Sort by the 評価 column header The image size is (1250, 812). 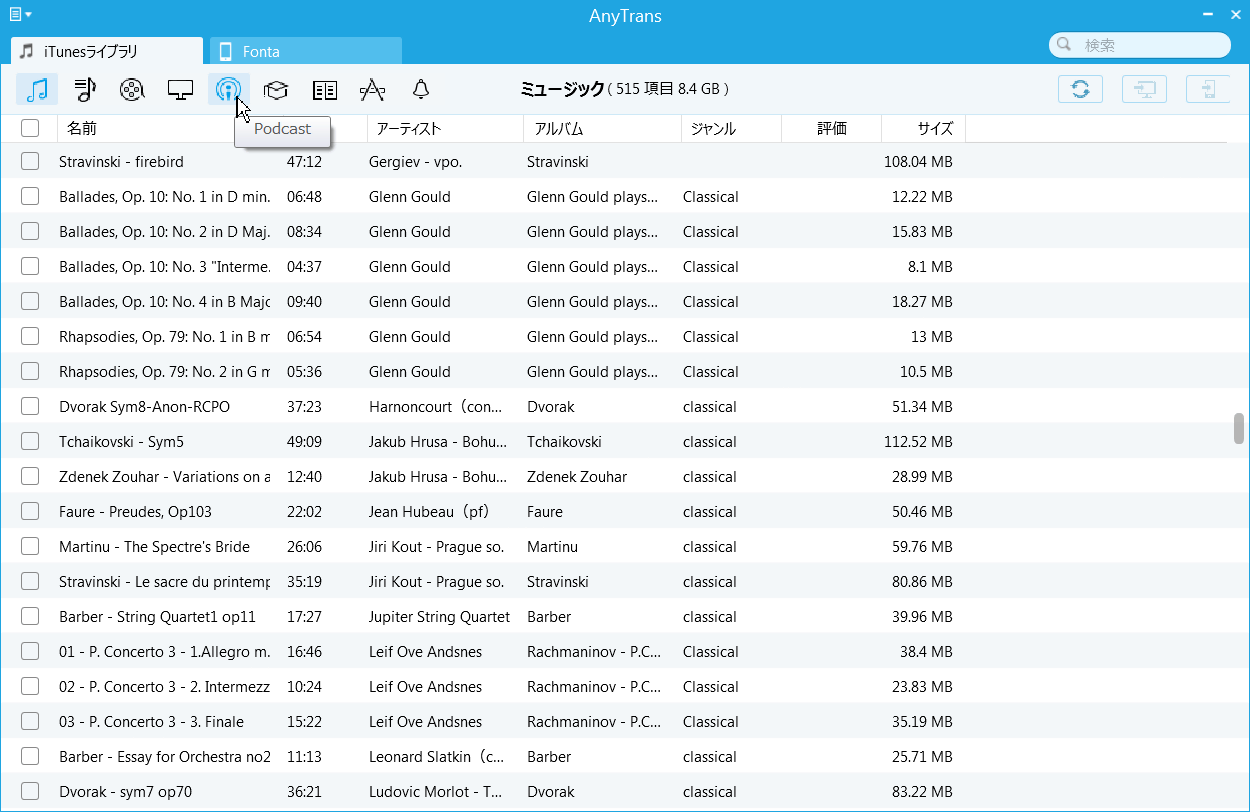[832, 128]
